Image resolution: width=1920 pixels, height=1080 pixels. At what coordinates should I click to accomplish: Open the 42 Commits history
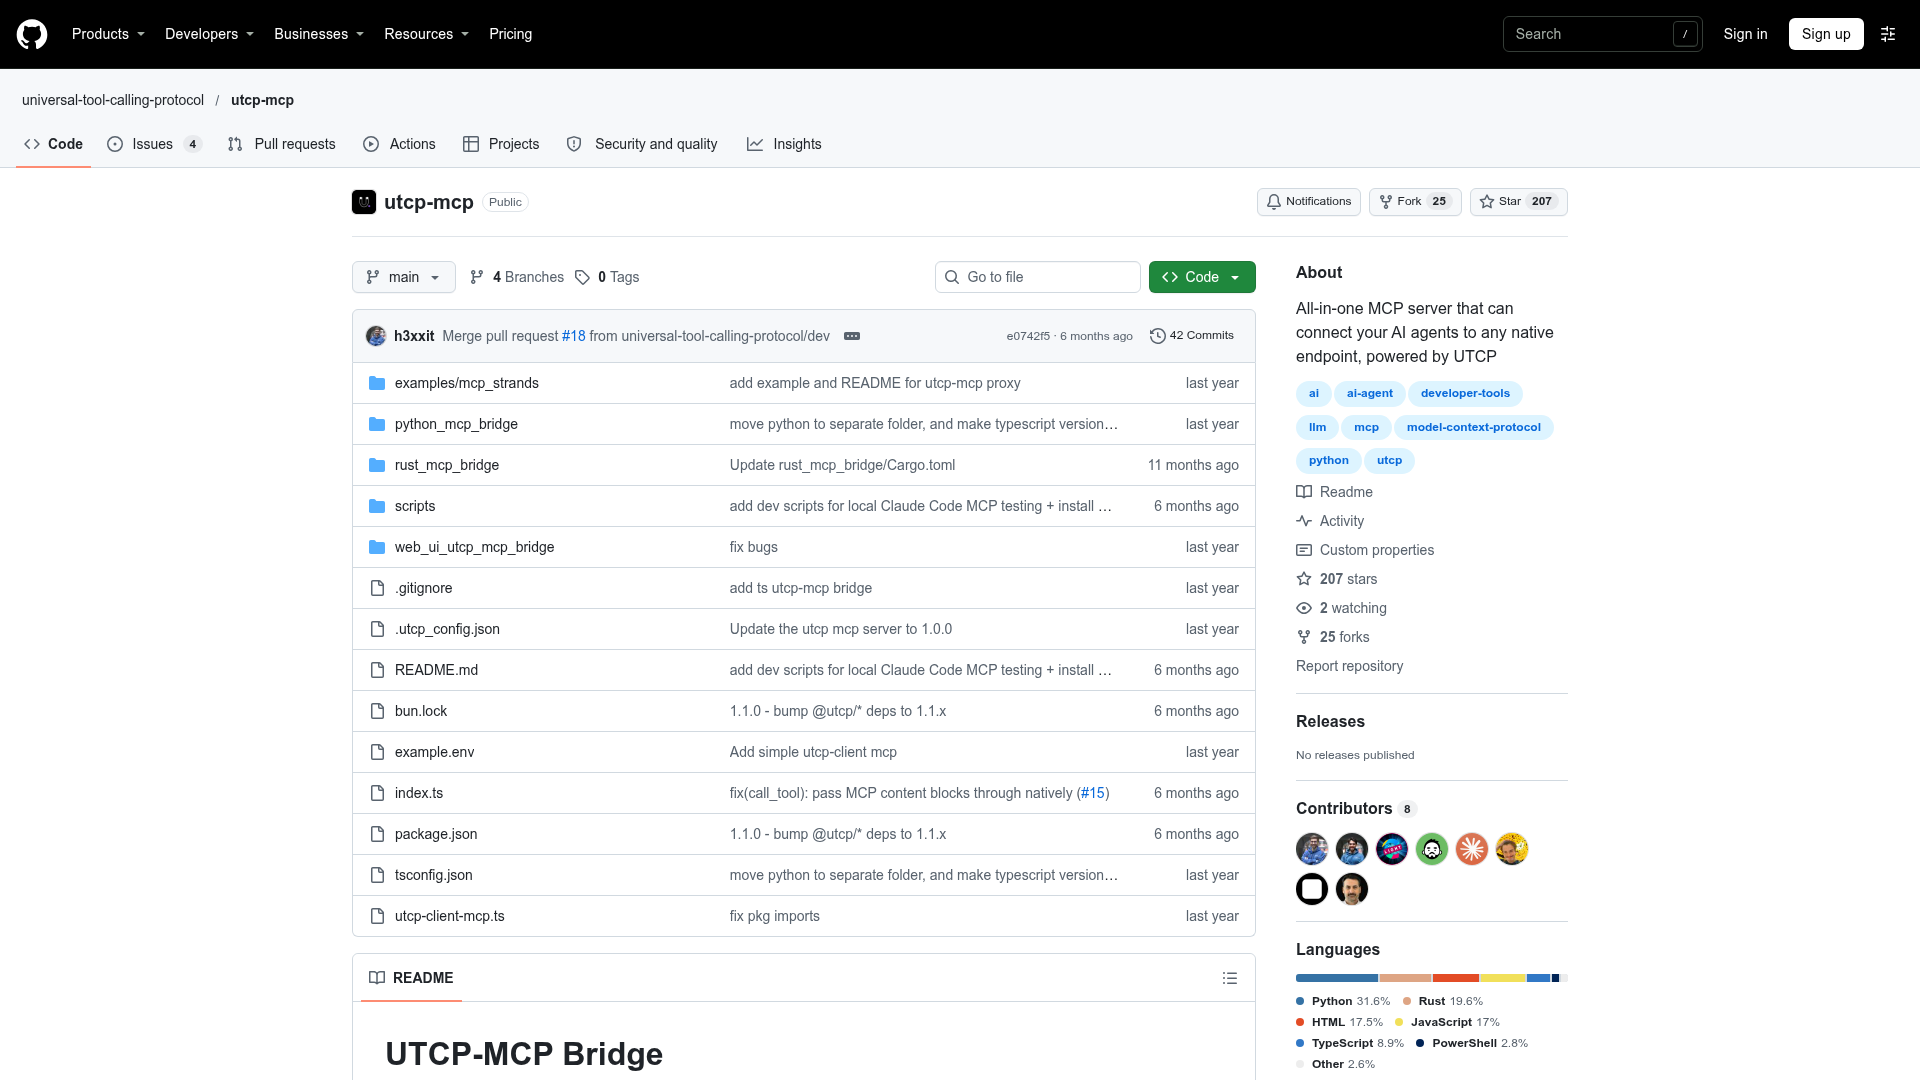click(1192, 336)
